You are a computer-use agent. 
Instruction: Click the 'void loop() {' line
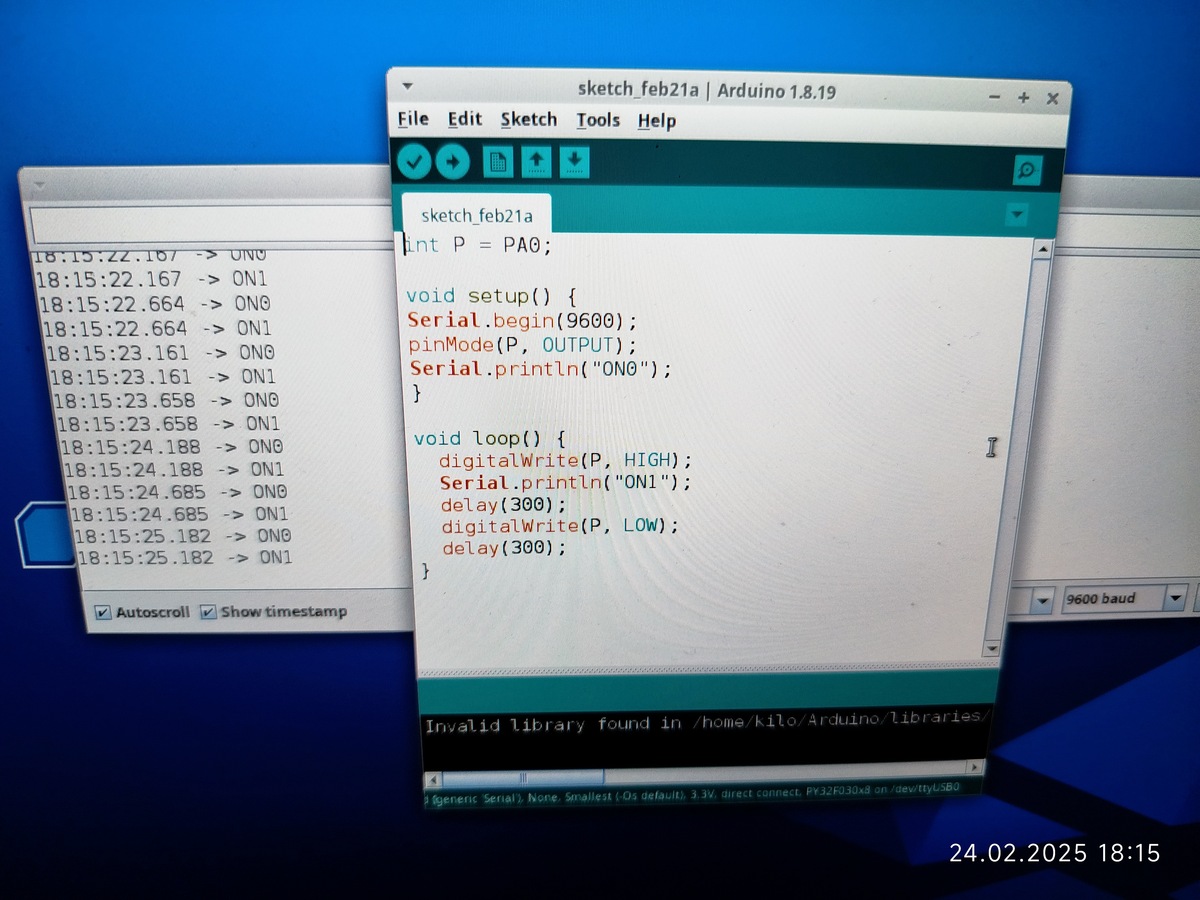[x=490, y=438]
